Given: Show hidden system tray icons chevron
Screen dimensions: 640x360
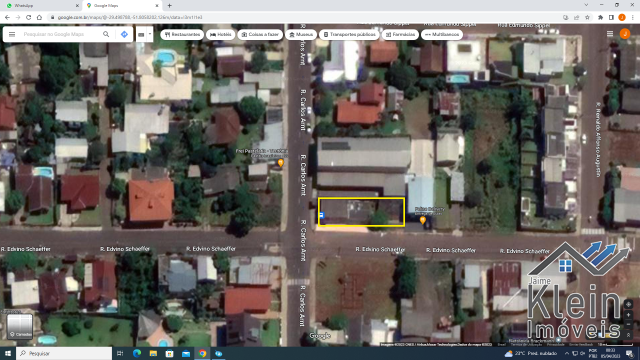Looking at the screenshot, I should click(x=567, y=353).
